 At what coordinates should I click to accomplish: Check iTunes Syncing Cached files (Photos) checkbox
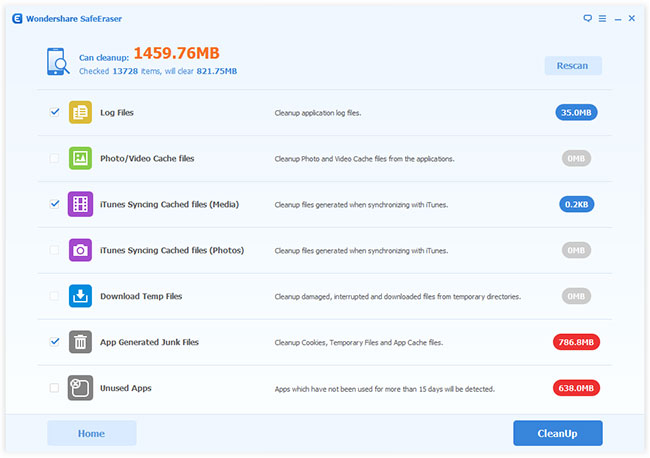(54, 250)
